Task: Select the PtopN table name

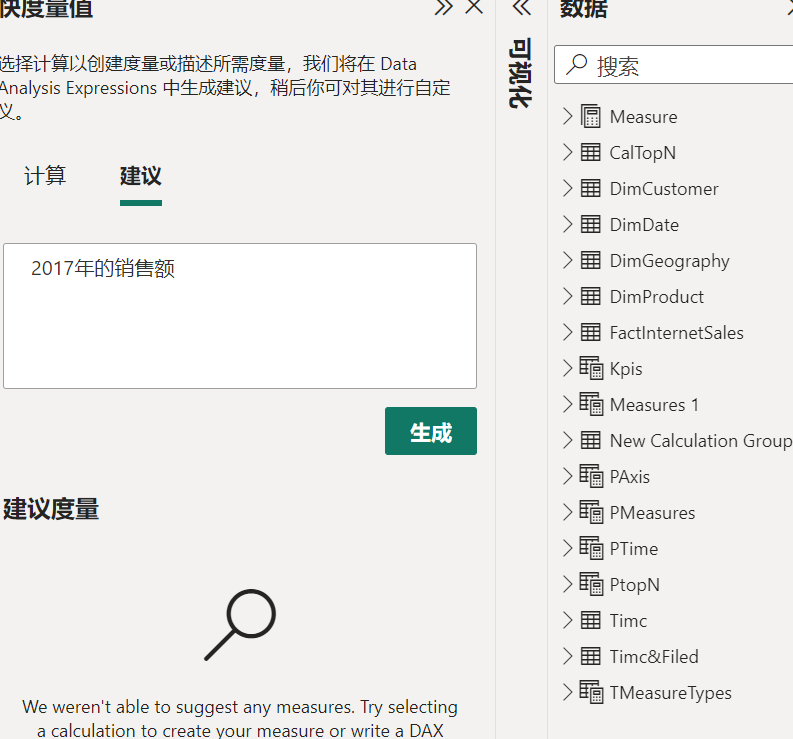Action: [x=635, y=585]
